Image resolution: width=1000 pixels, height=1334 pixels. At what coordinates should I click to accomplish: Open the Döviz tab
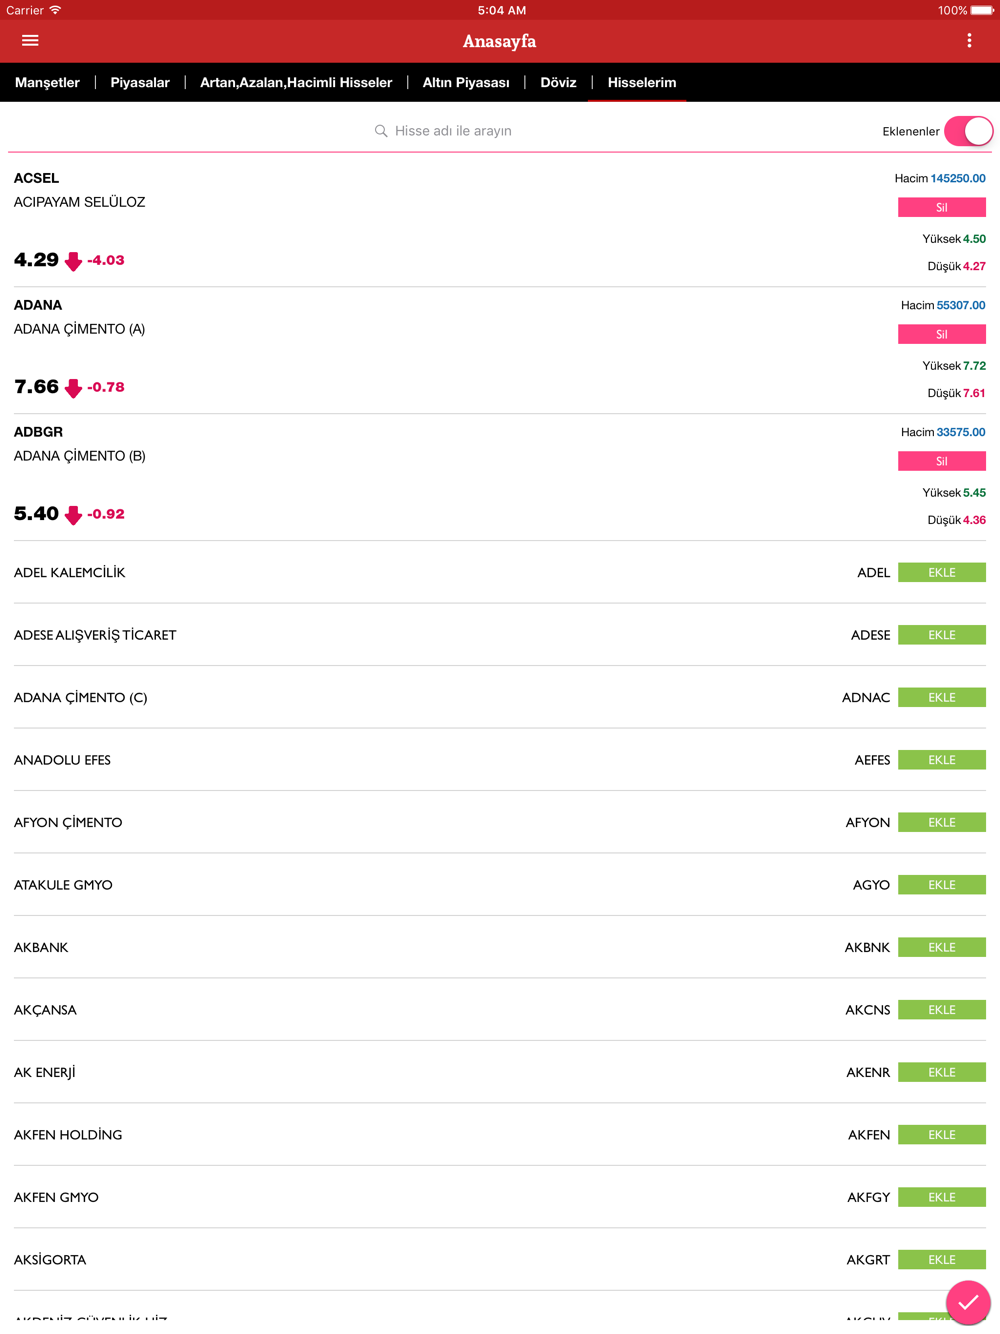pyautogui.click(x=558, y=83)
